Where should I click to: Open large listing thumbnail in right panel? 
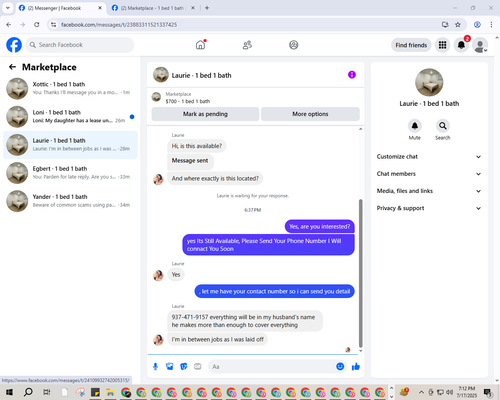[429, 82]
